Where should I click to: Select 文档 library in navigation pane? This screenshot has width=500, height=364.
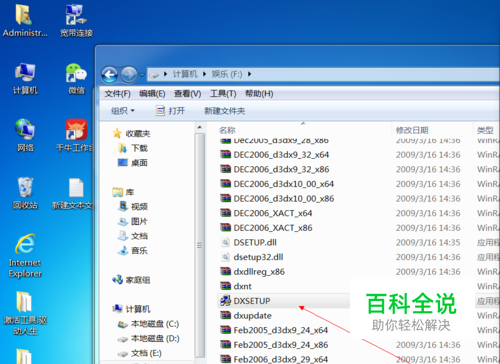click(x=133, y=236)
